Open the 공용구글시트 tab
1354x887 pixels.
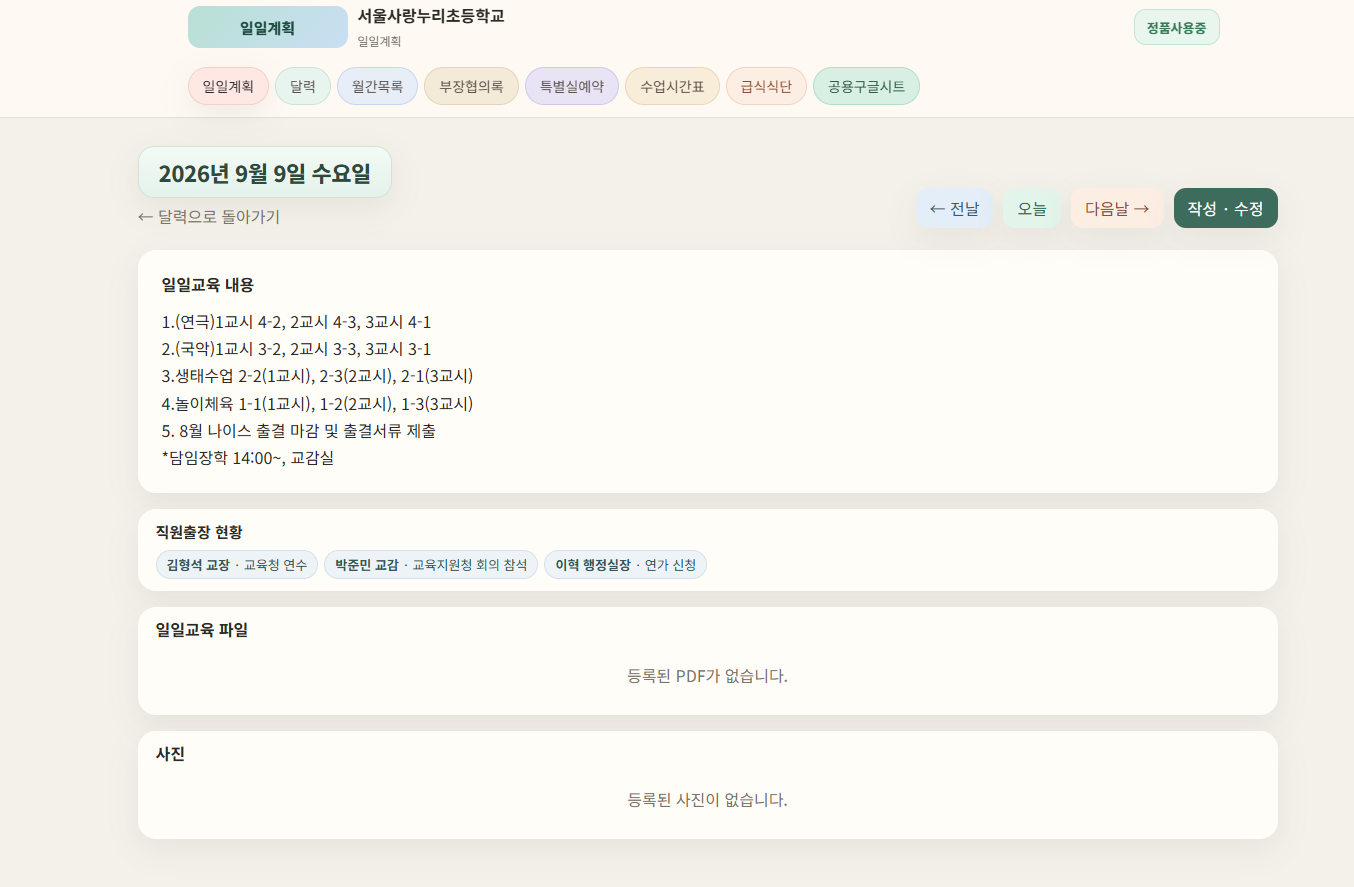[x=866, y=86]
